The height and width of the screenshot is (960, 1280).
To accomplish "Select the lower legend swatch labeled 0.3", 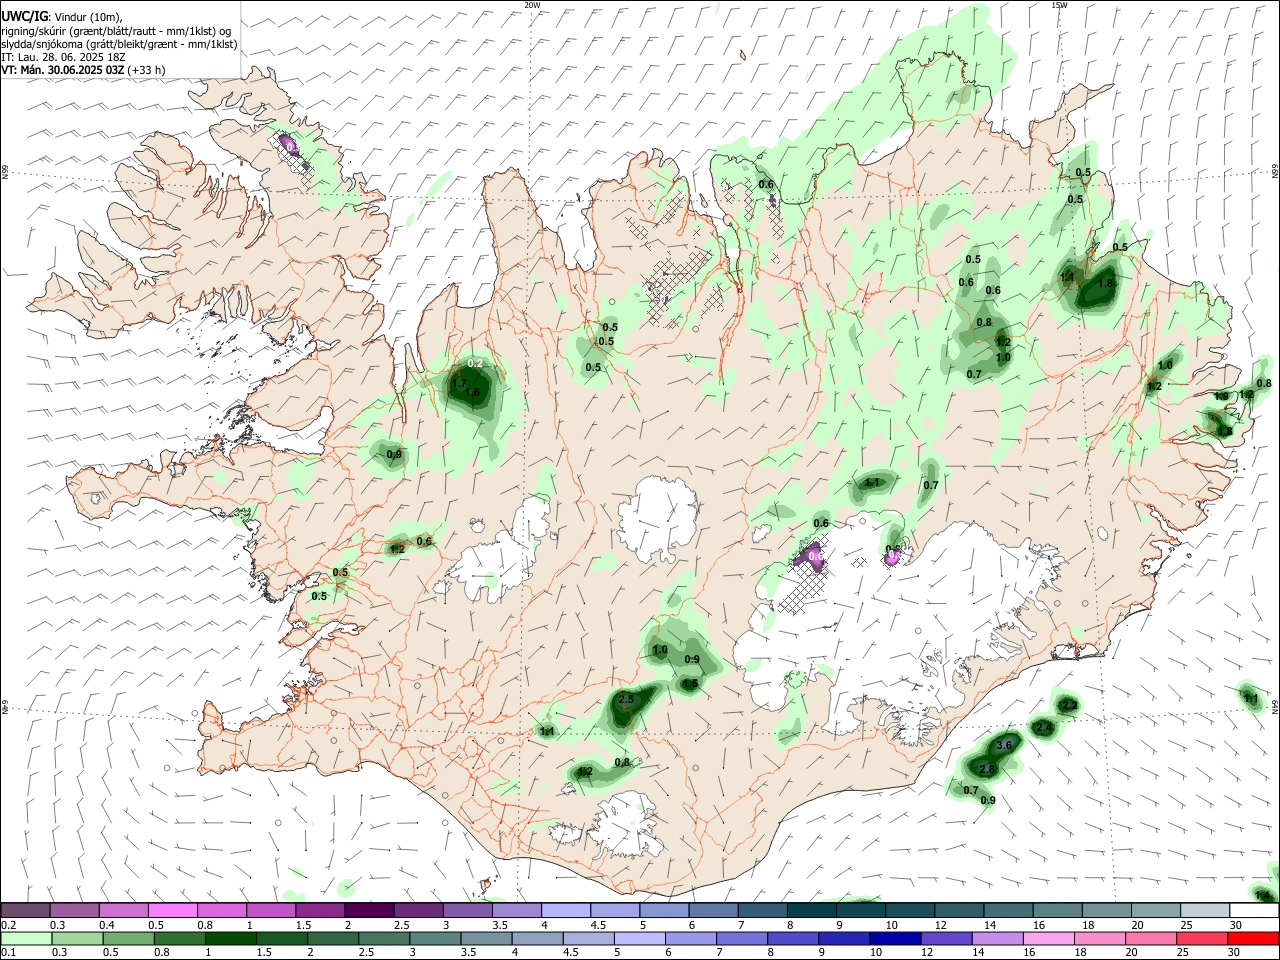I will (75, 939).
